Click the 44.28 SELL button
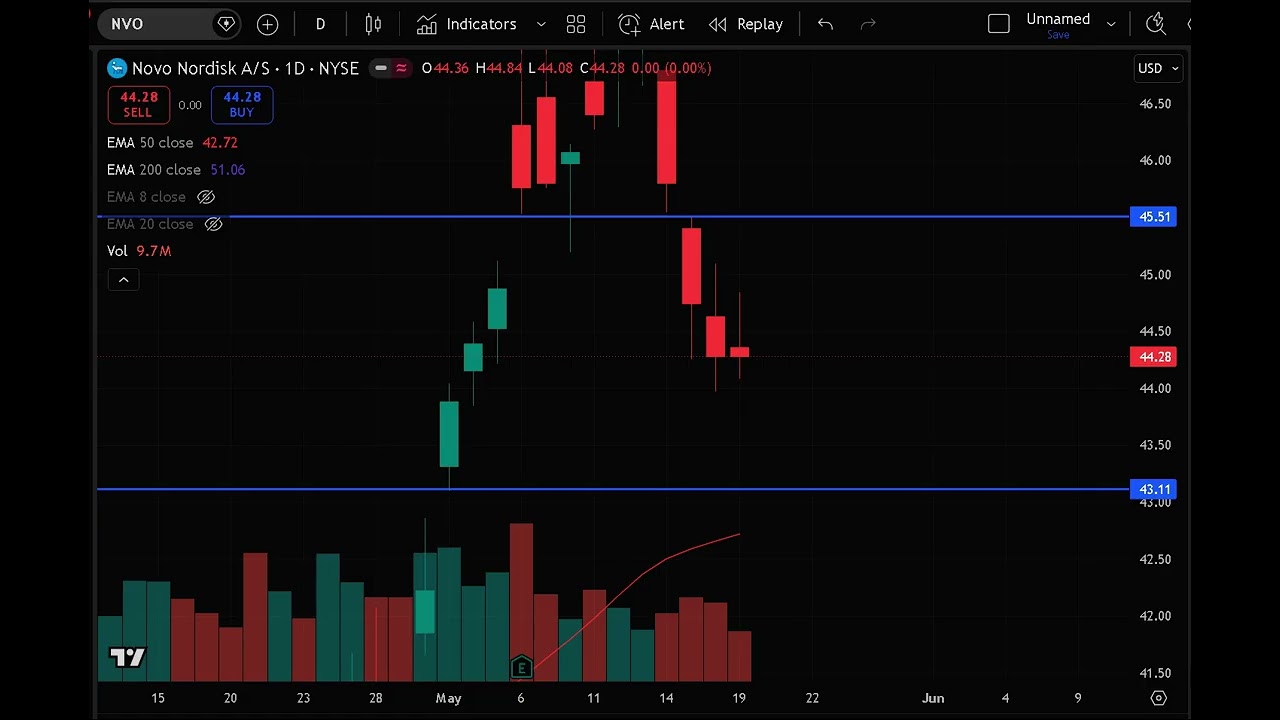Viewport: 1280px width, 720px height. pyautogui.click(x=138, y=104)
